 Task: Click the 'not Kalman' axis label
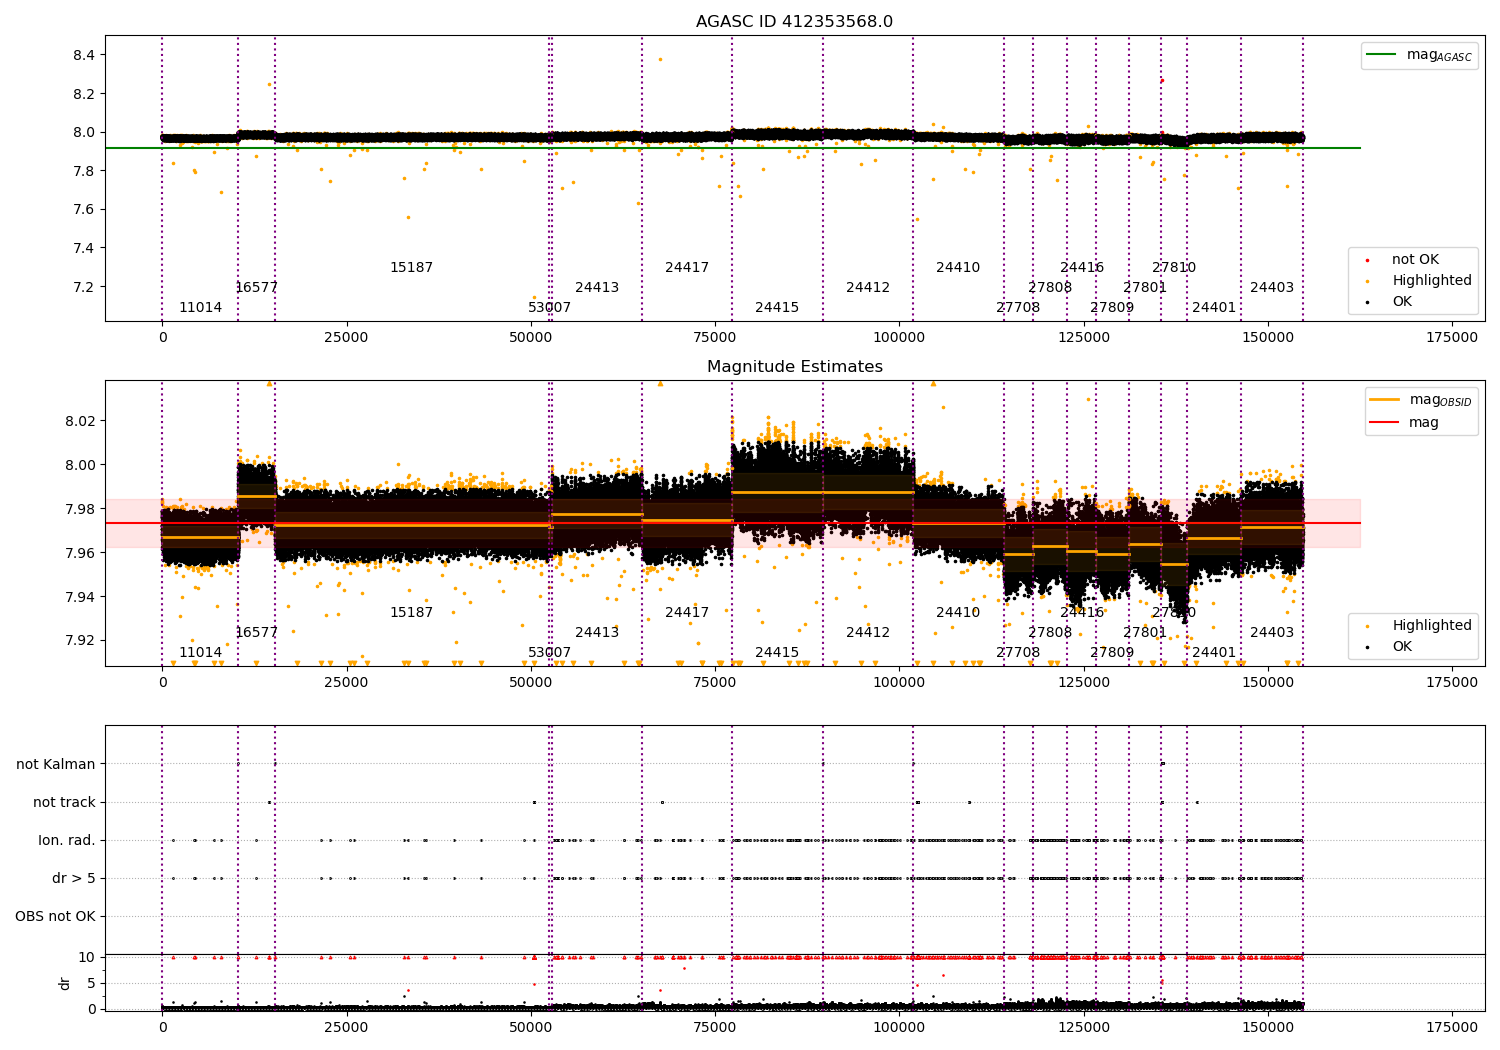56,764
